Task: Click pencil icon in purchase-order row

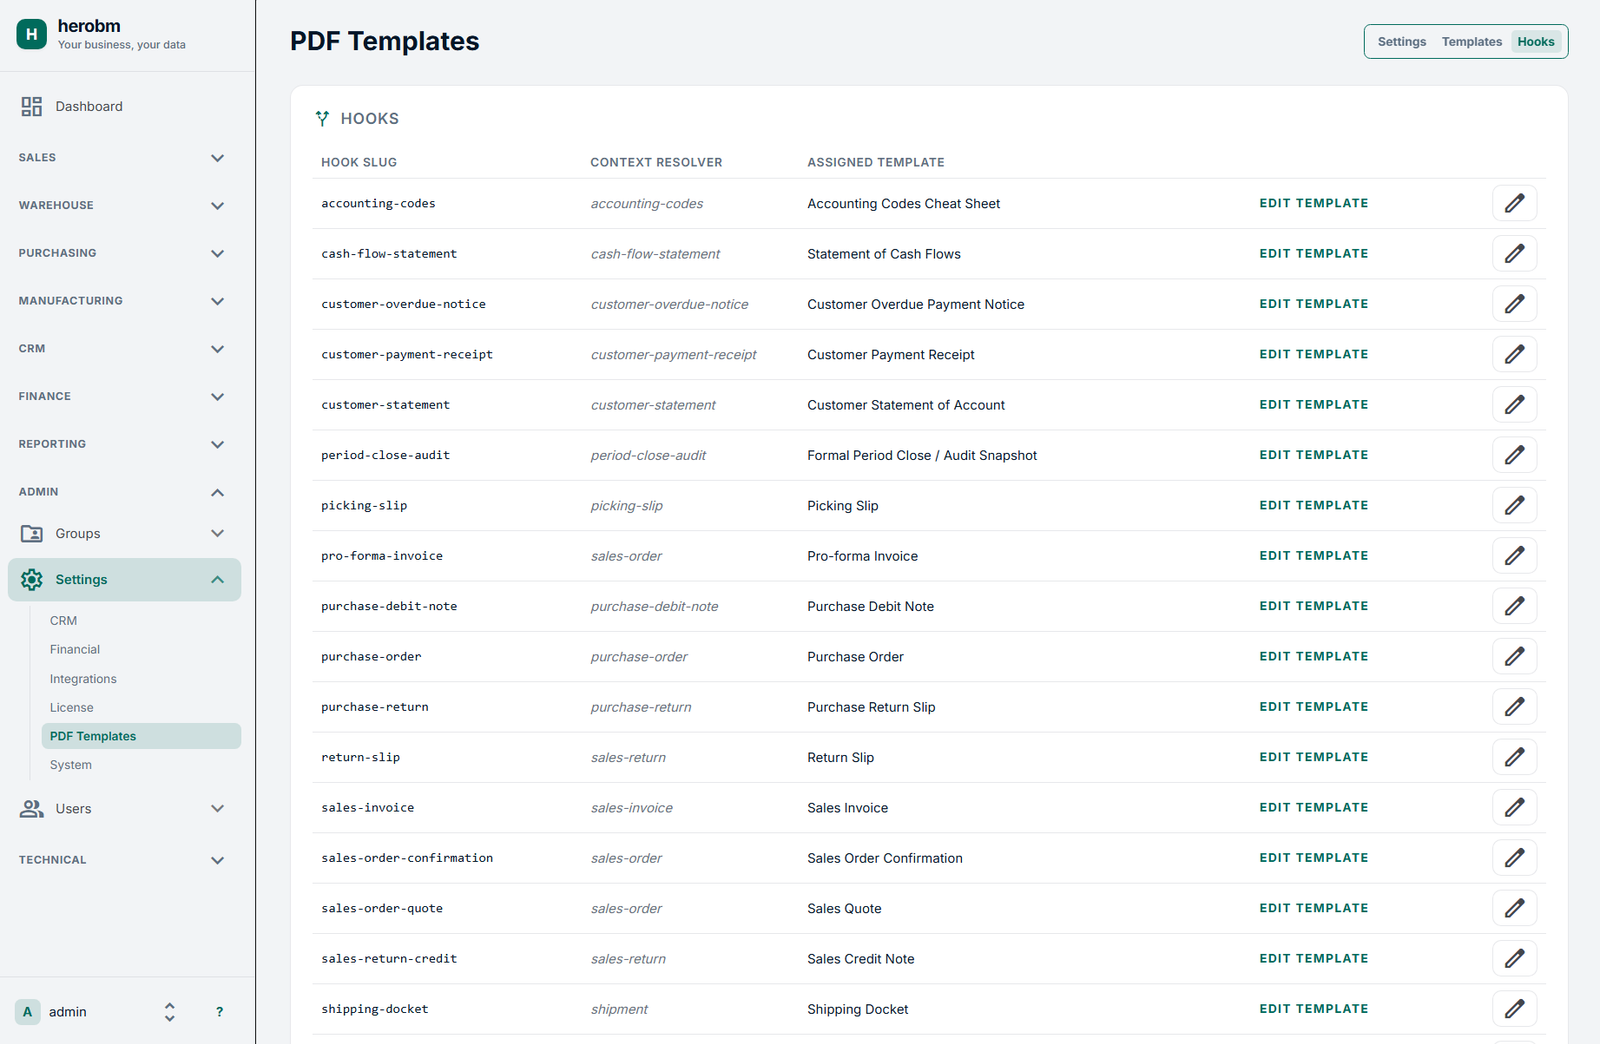Action: (x=1514, y=656)
